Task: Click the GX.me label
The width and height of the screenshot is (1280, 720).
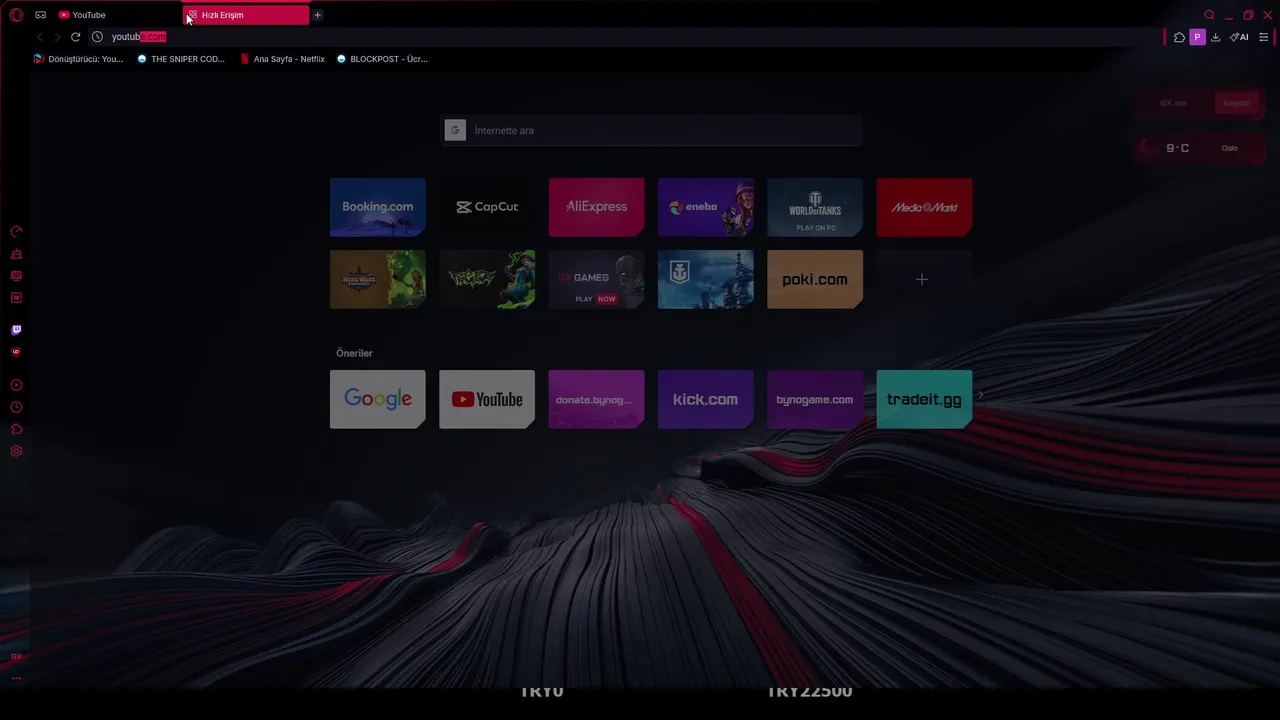Action: (1173, 103)
